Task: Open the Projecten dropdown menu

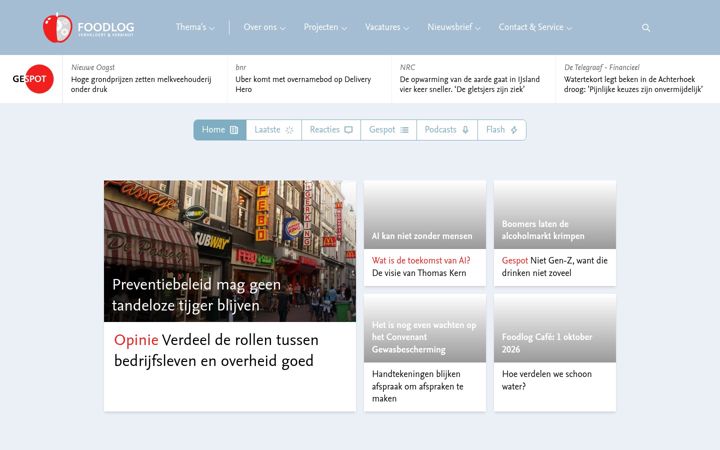Action: (x=325, y=27)
